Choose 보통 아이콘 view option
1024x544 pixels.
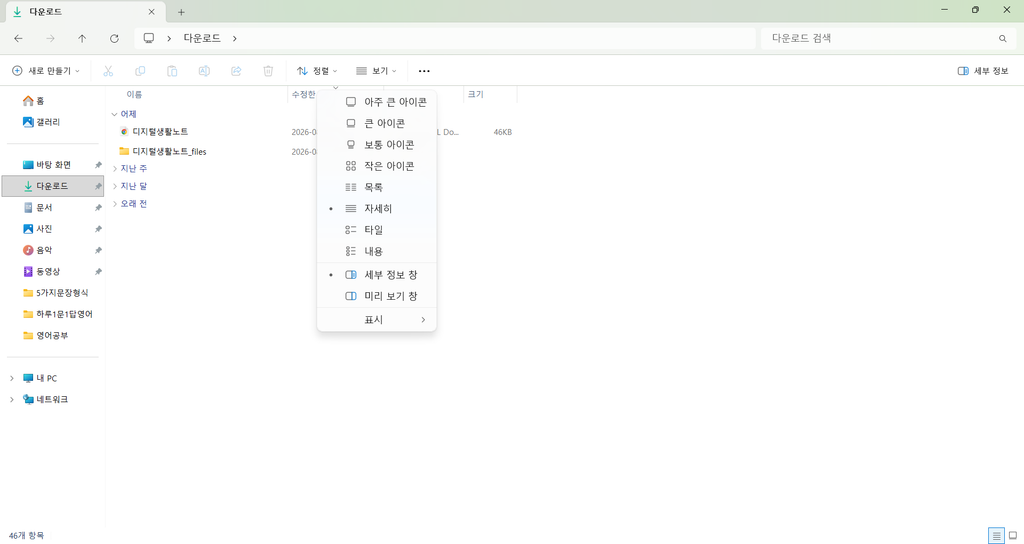[377, 144]
